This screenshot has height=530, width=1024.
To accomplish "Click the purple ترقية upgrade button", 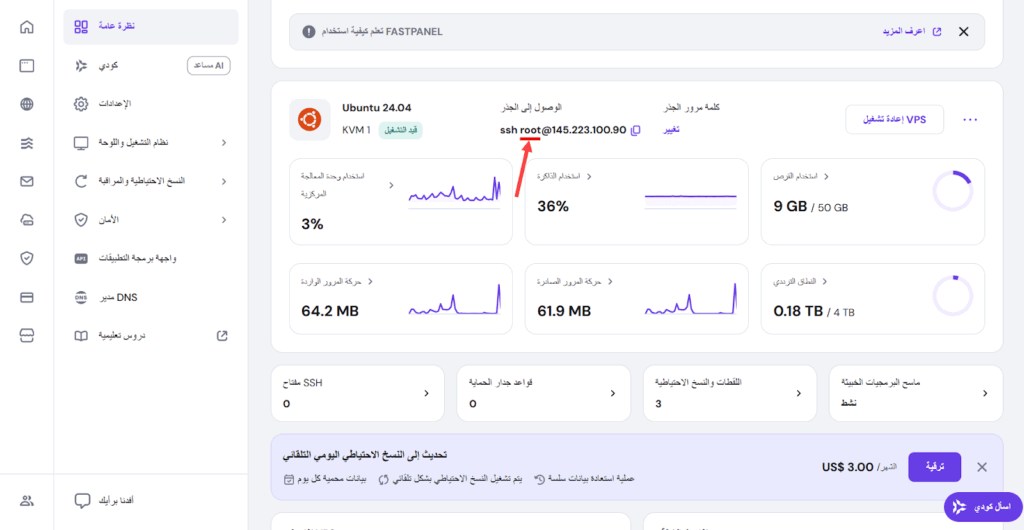I will pos(934,467).
